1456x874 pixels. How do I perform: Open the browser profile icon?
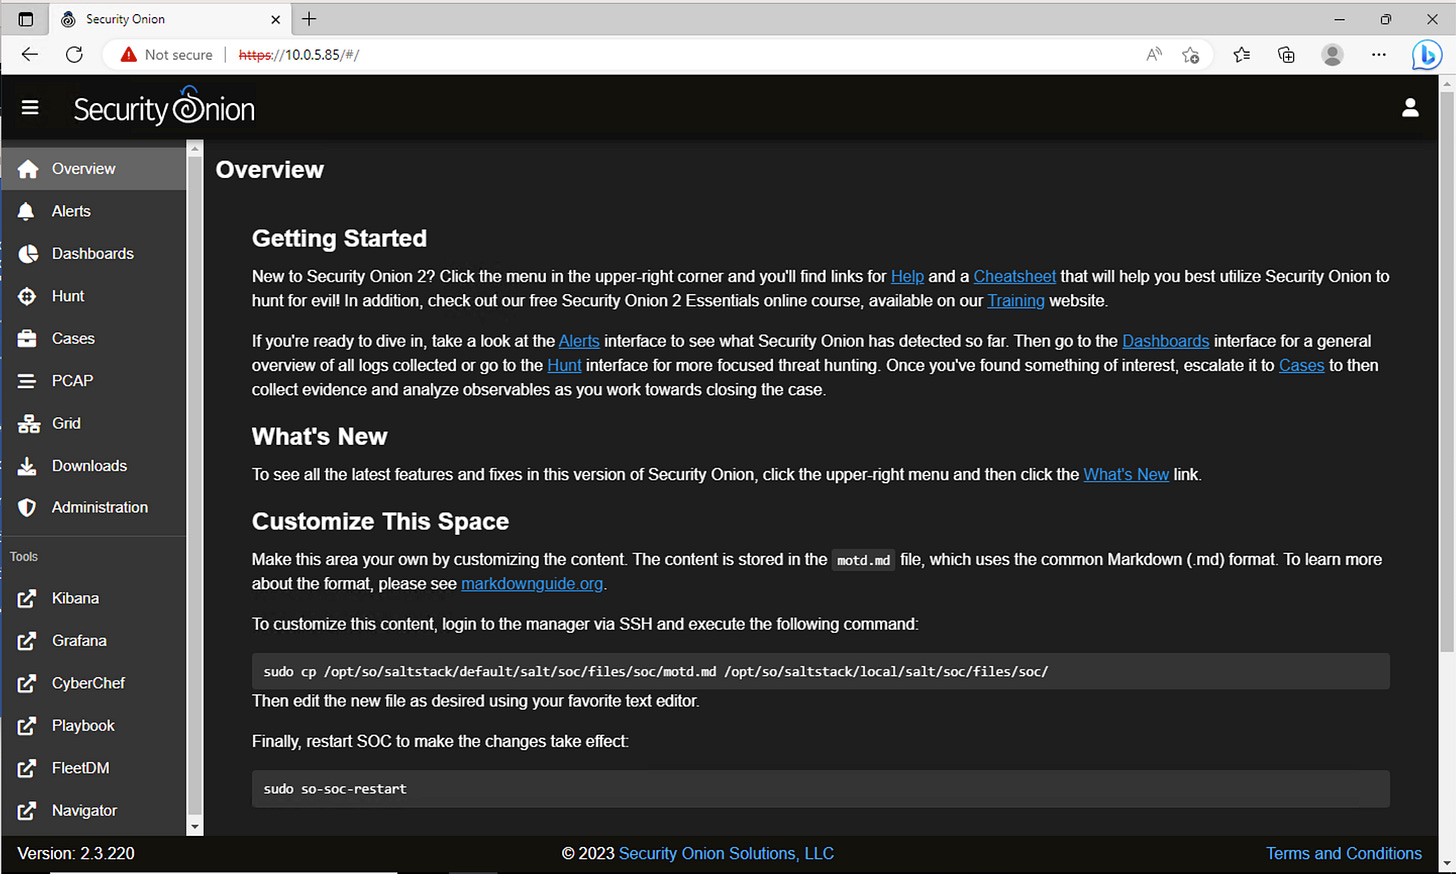[x=1332, y=55]
